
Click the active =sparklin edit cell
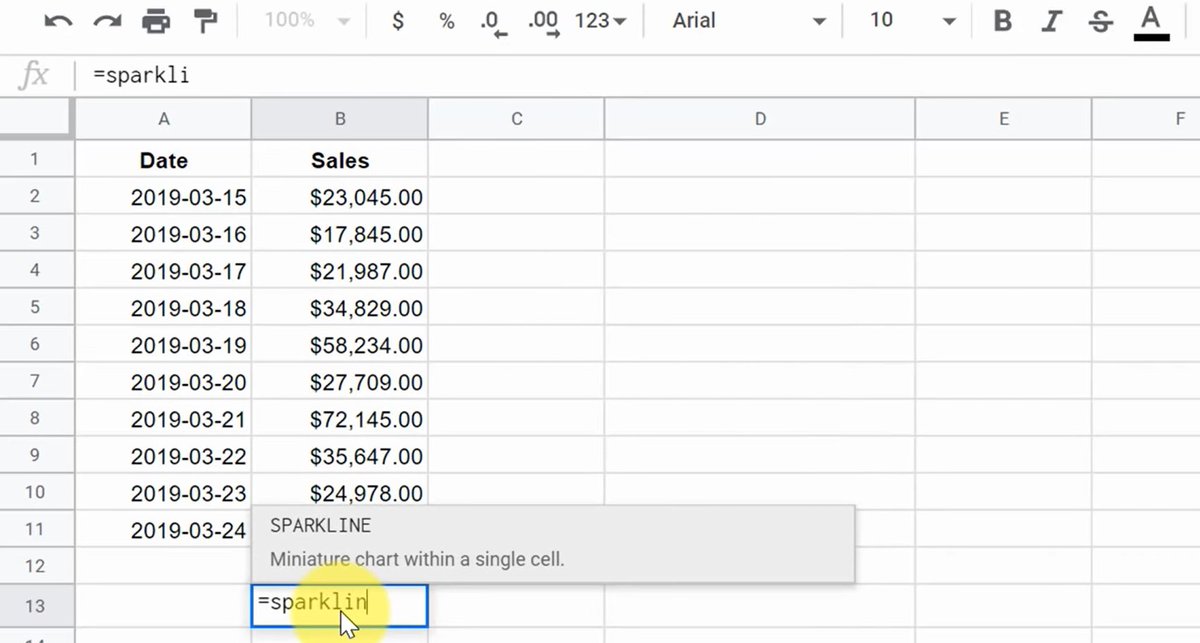[x=340, y=605]
